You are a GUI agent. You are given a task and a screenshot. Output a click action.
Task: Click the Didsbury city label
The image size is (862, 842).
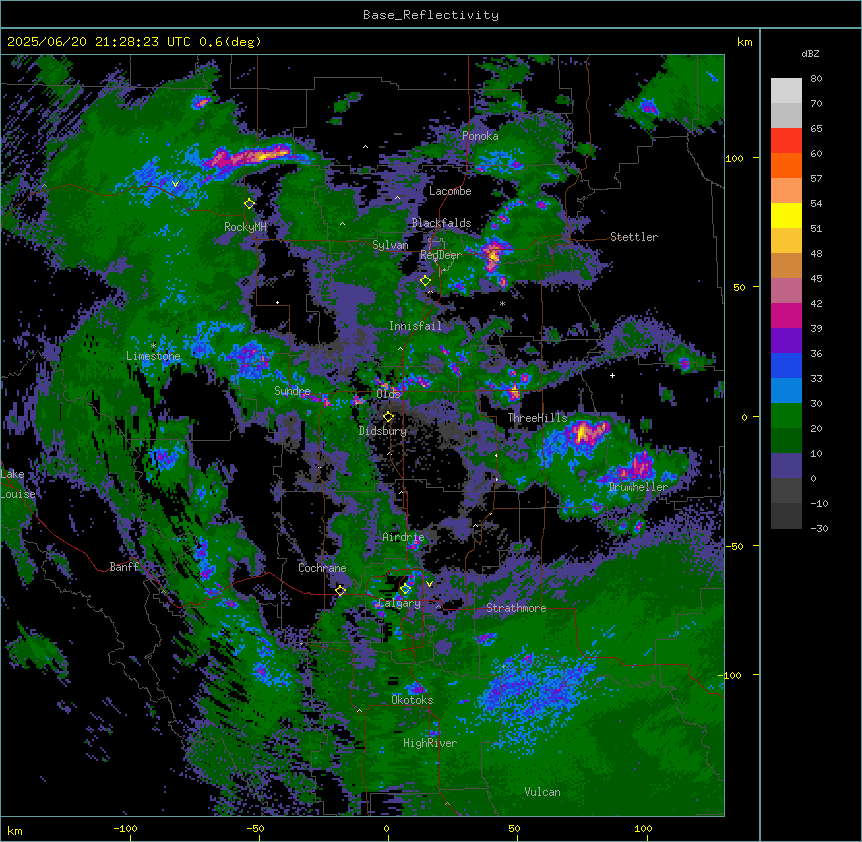tap(383, 431)
